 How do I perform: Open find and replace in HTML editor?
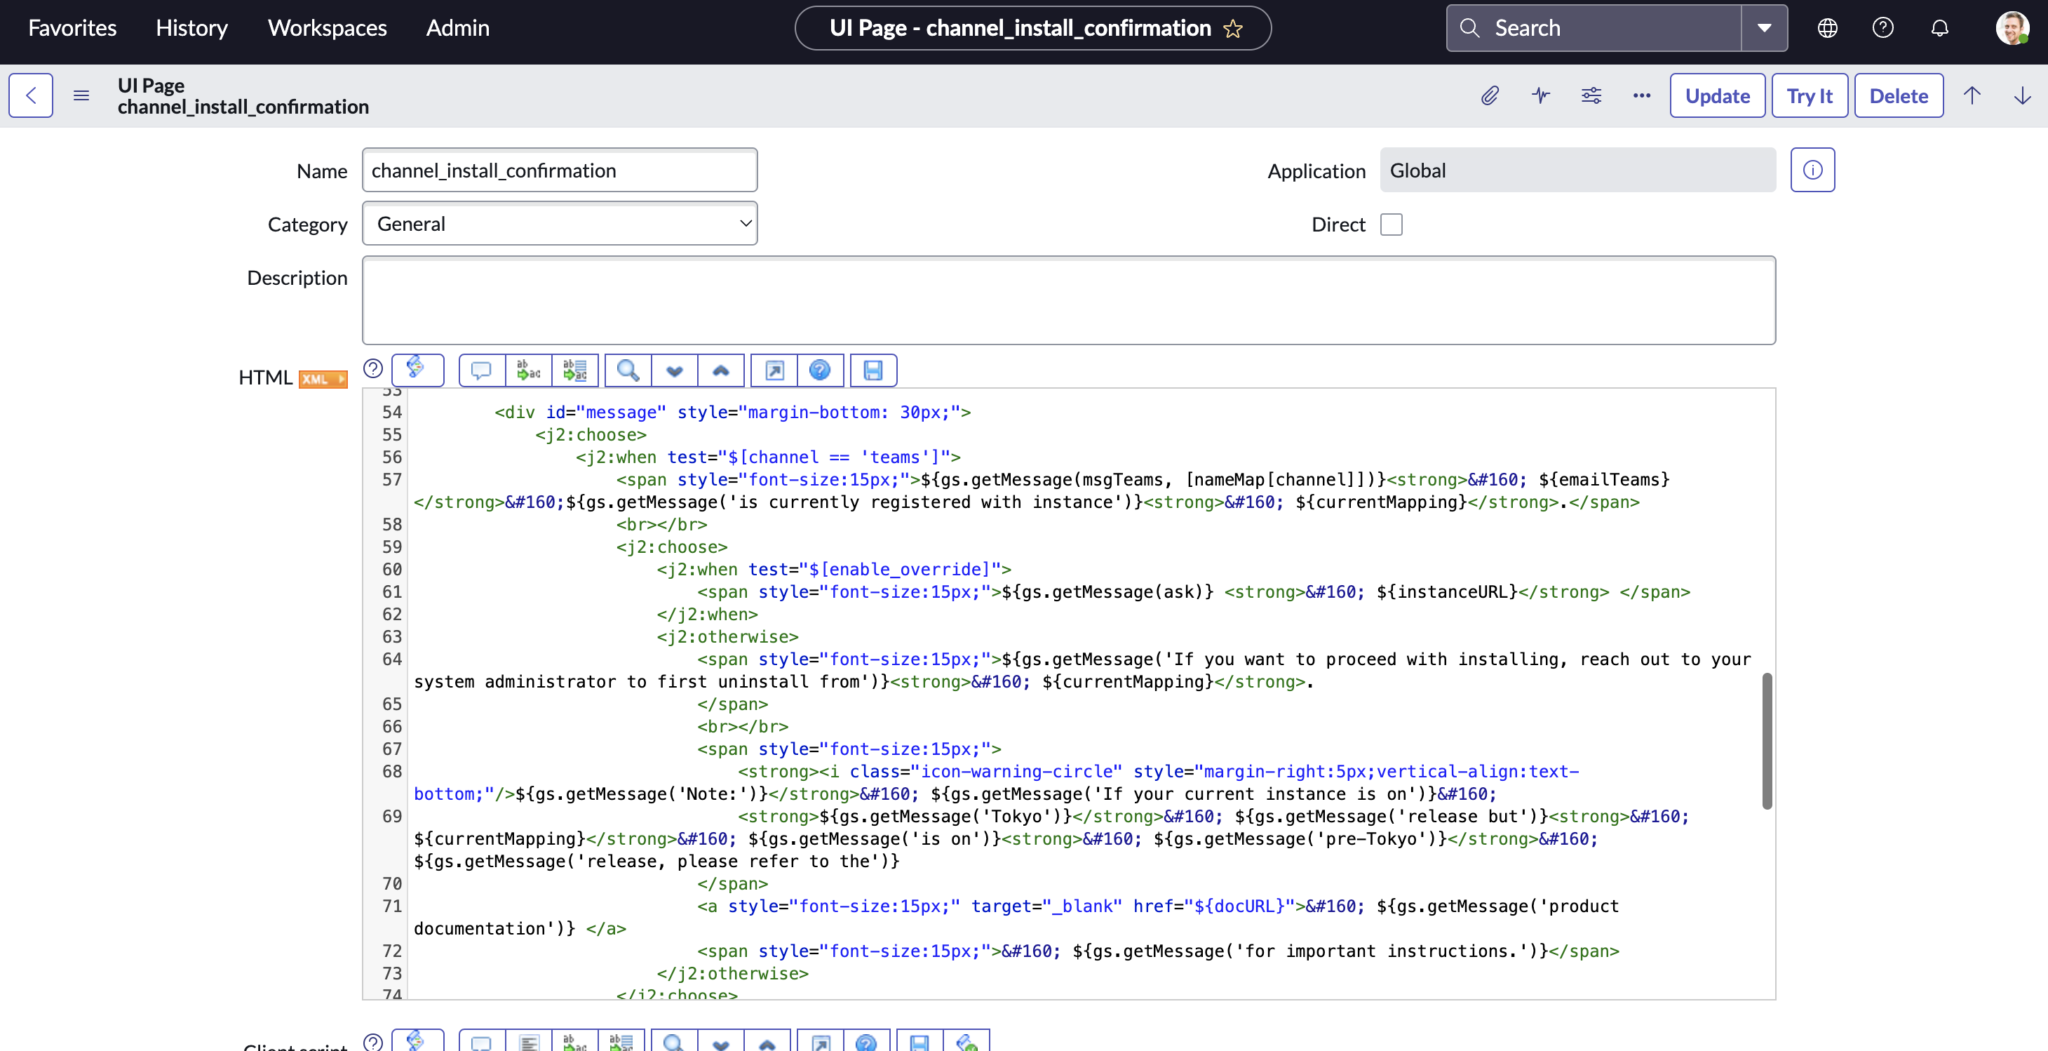tap(528, 370)
